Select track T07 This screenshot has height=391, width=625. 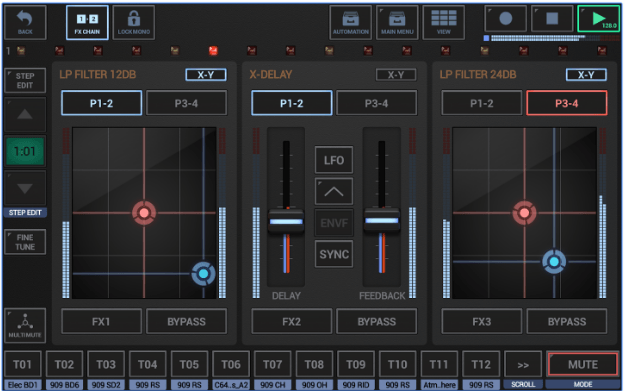273,364
